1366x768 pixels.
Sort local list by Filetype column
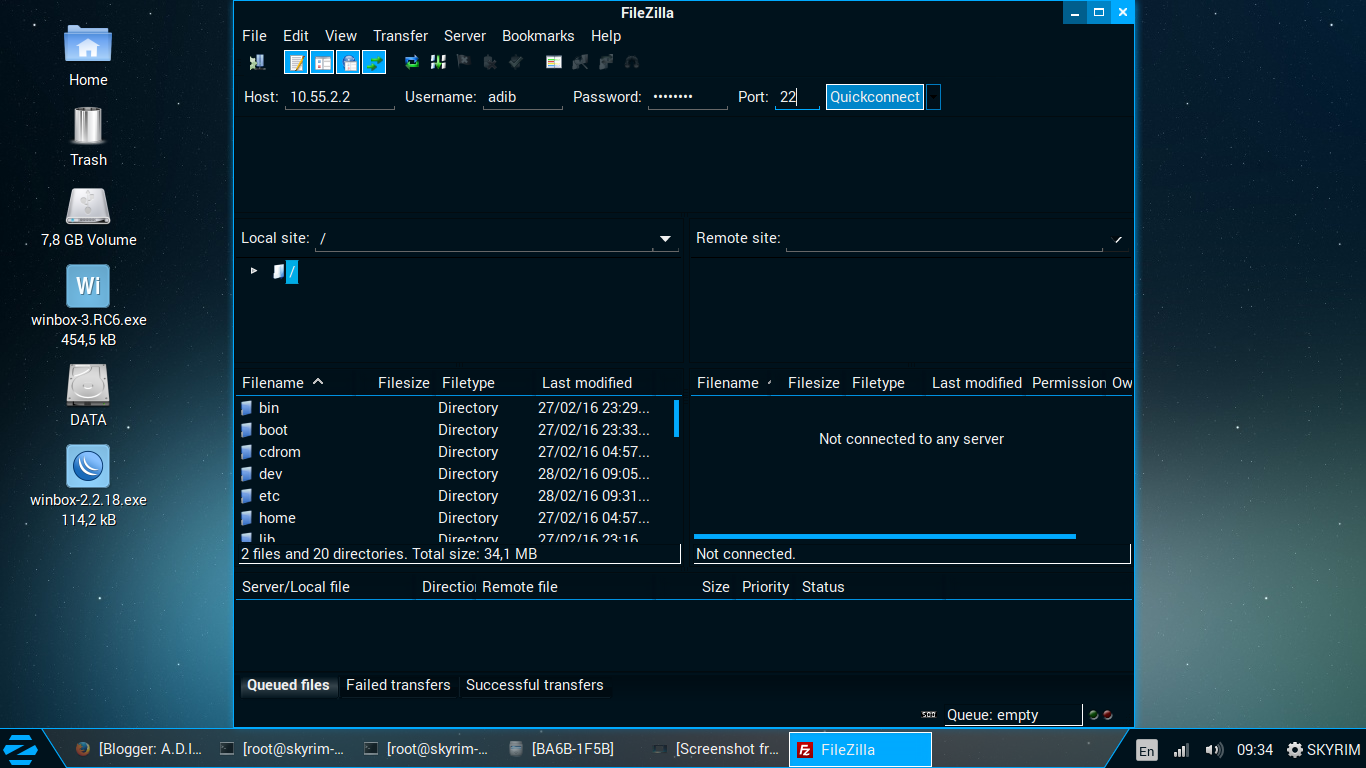click(x=468, y=383)
